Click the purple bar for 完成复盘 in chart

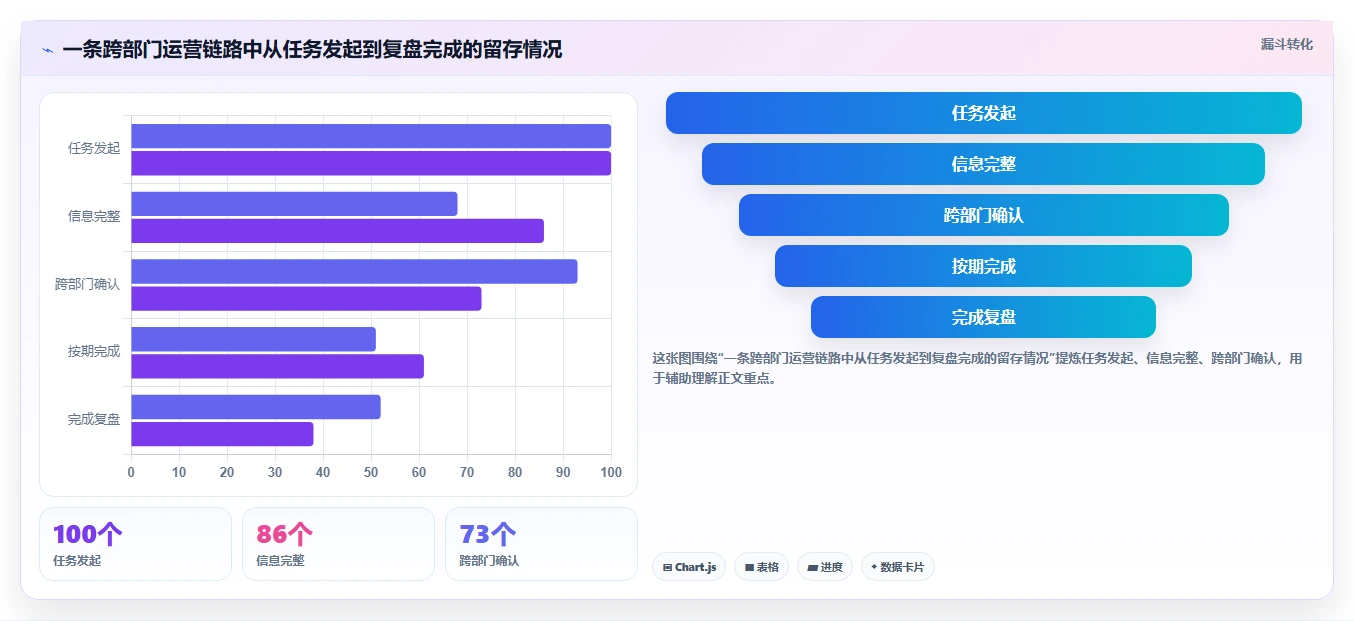click(222, 434)
